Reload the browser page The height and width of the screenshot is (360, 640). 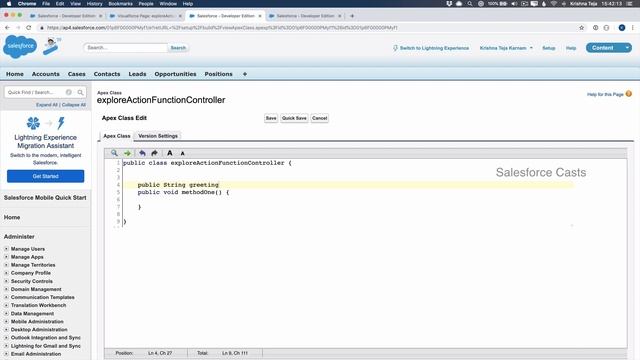pyautogui.click(x=29, y=28)
